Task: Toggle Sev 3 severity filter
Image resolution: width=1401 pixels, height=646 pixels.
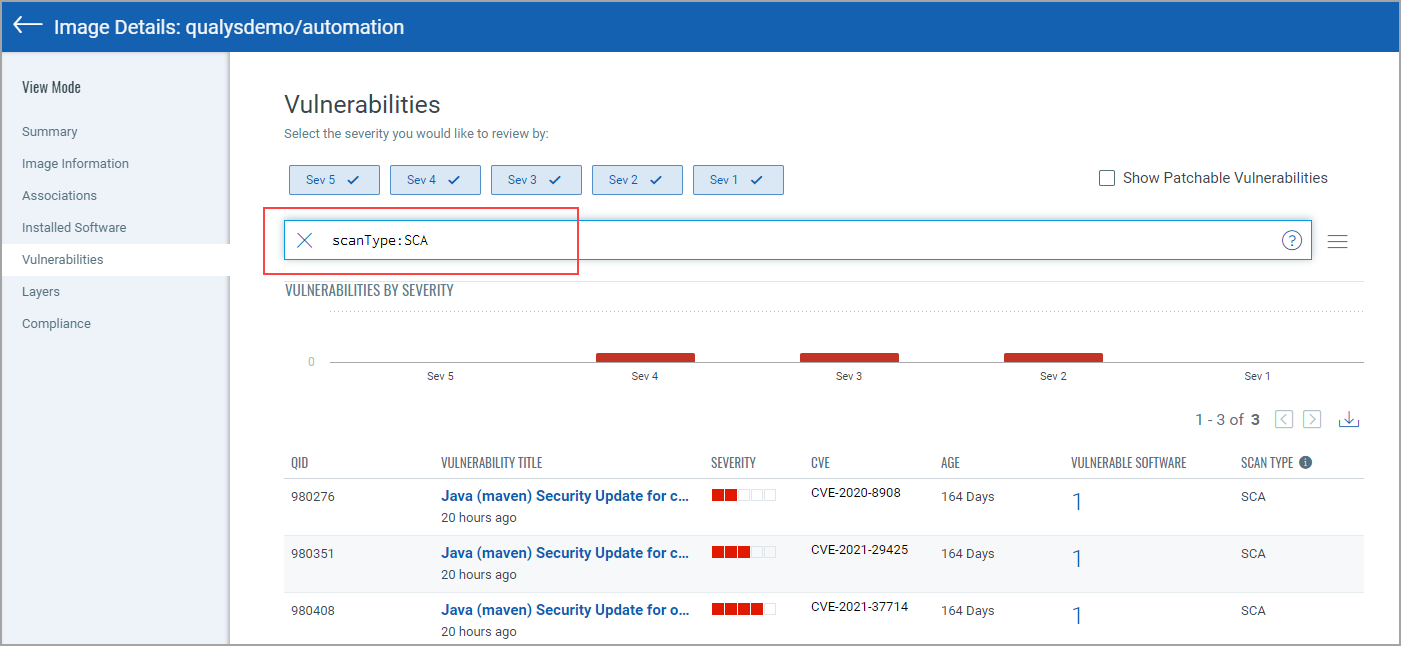Action: tap(536, 180)
